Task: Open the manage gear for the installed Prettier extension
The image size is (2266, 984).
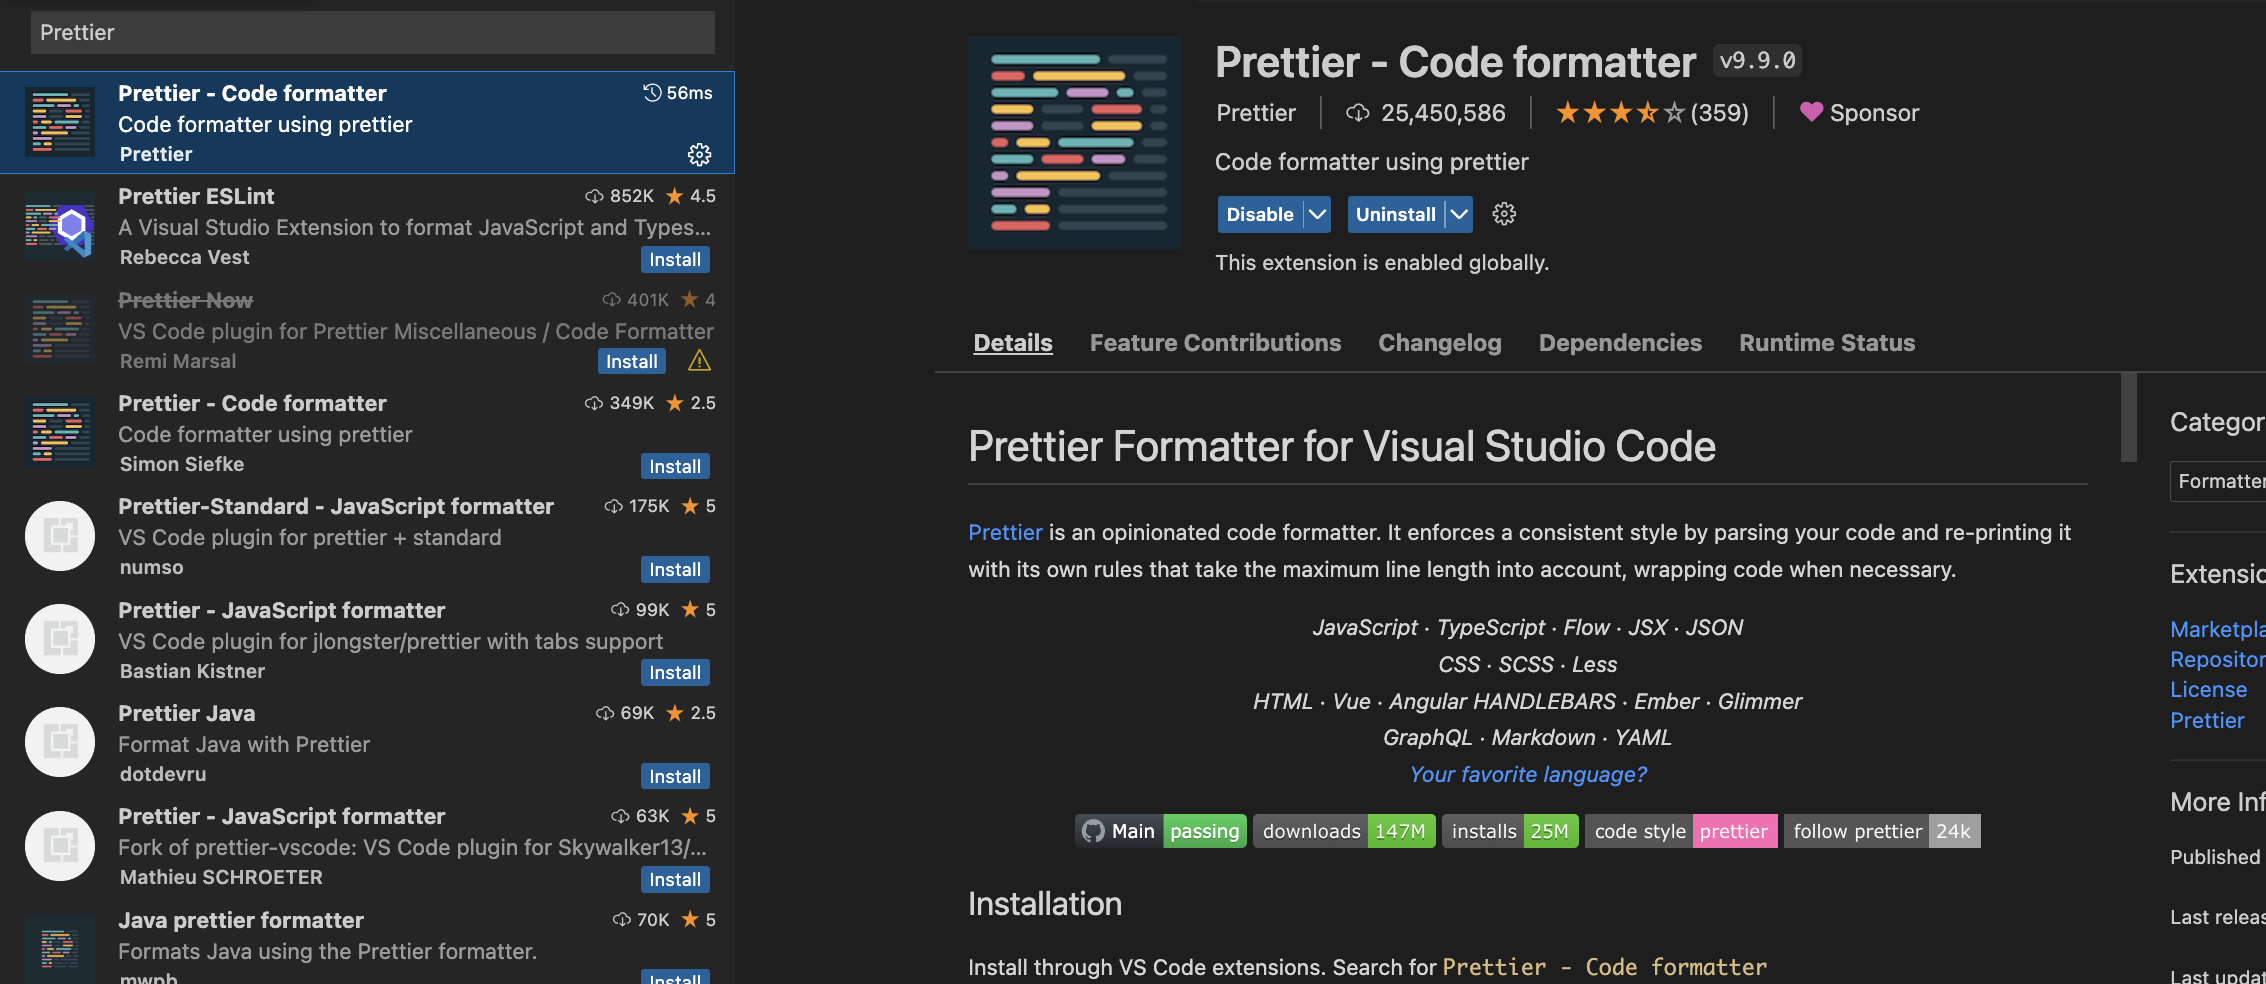Action: pos(699,154)
